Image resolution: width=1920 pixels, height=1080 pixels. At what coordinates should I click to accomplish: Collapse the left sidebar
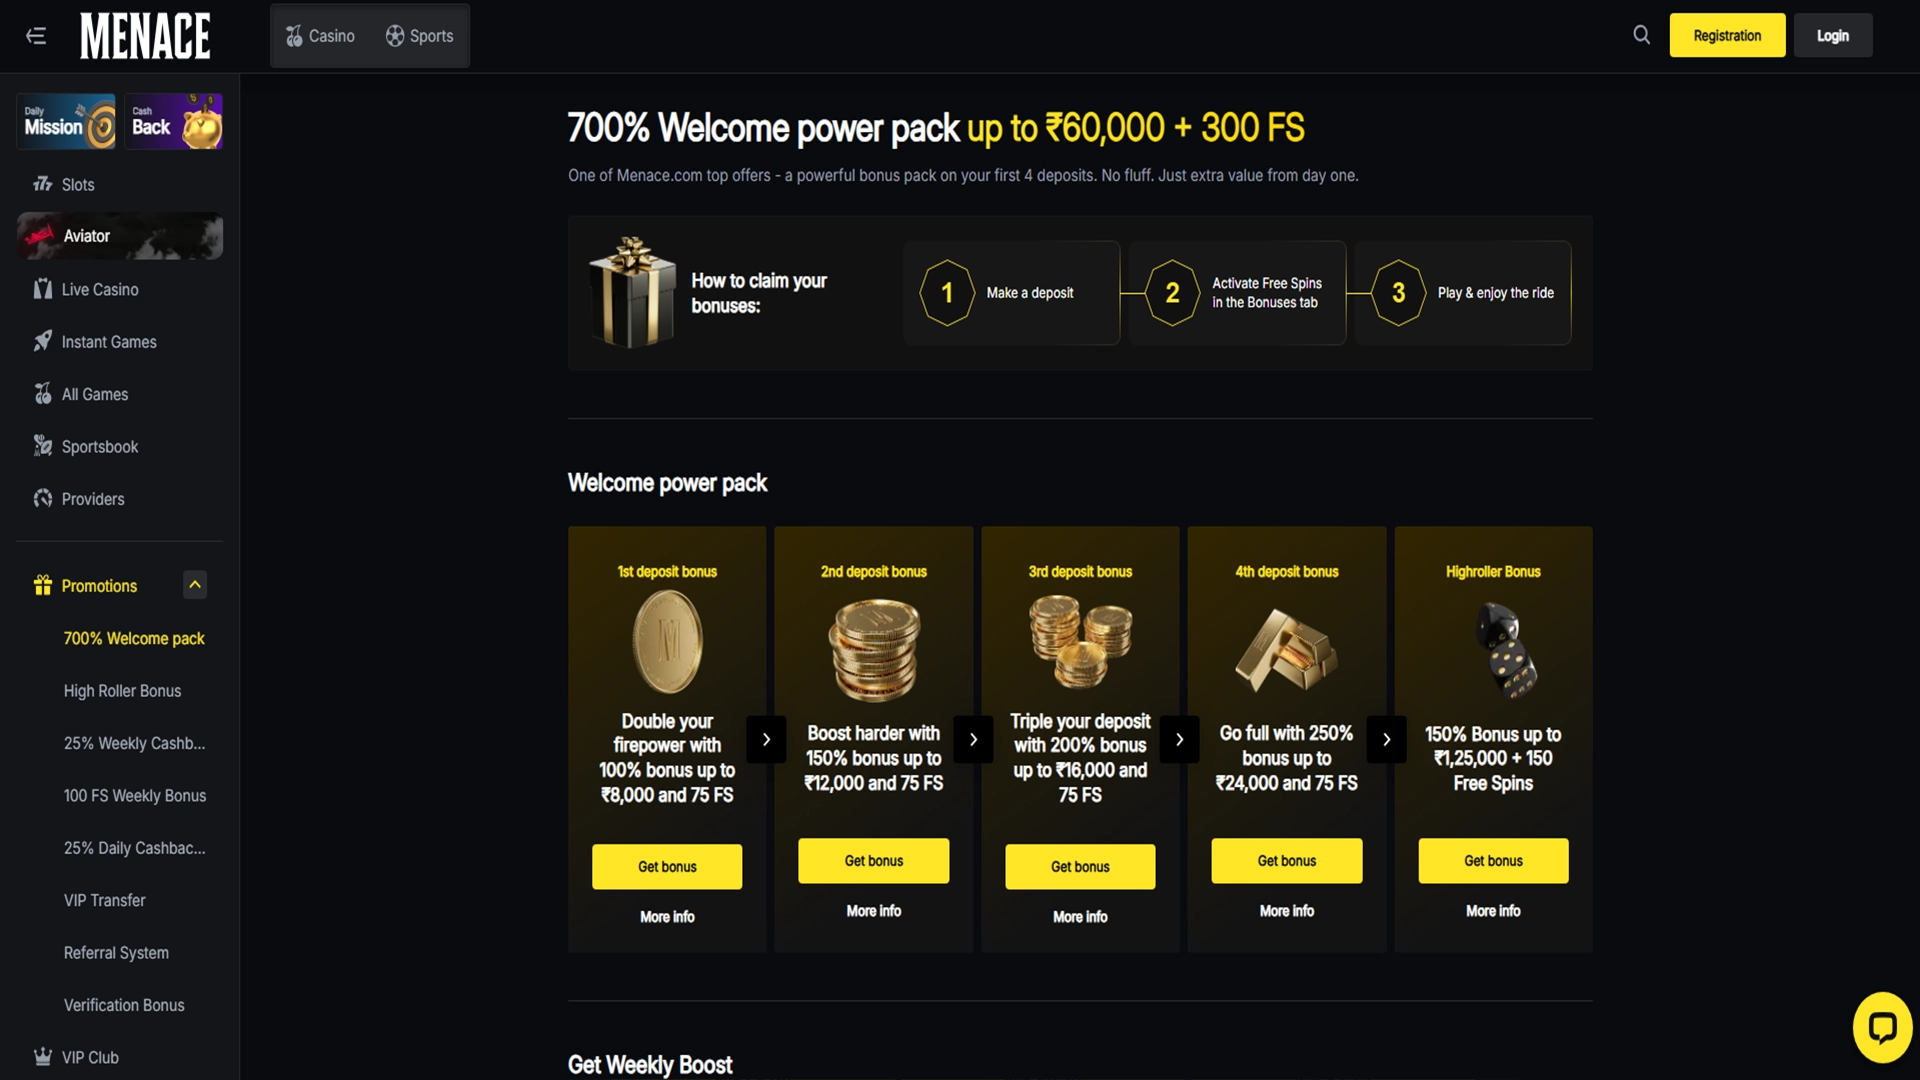tap(37, 35)
